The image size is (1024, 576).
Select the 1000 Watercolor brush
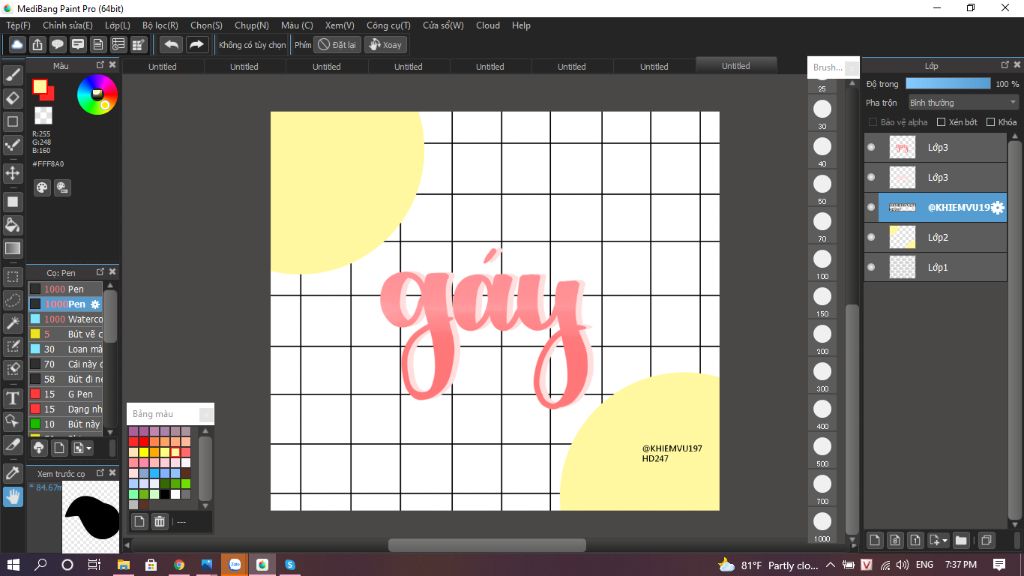65,319
